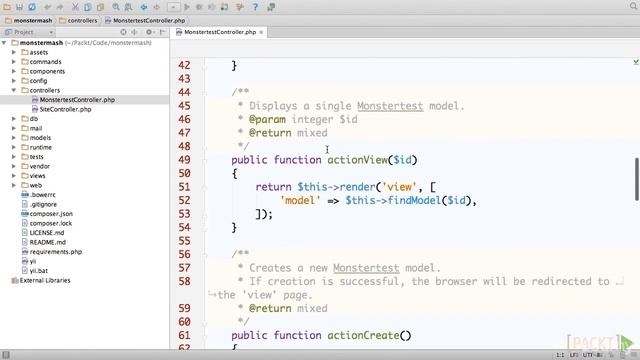Click the Forward navigation arrow

(x=156, y=7)
